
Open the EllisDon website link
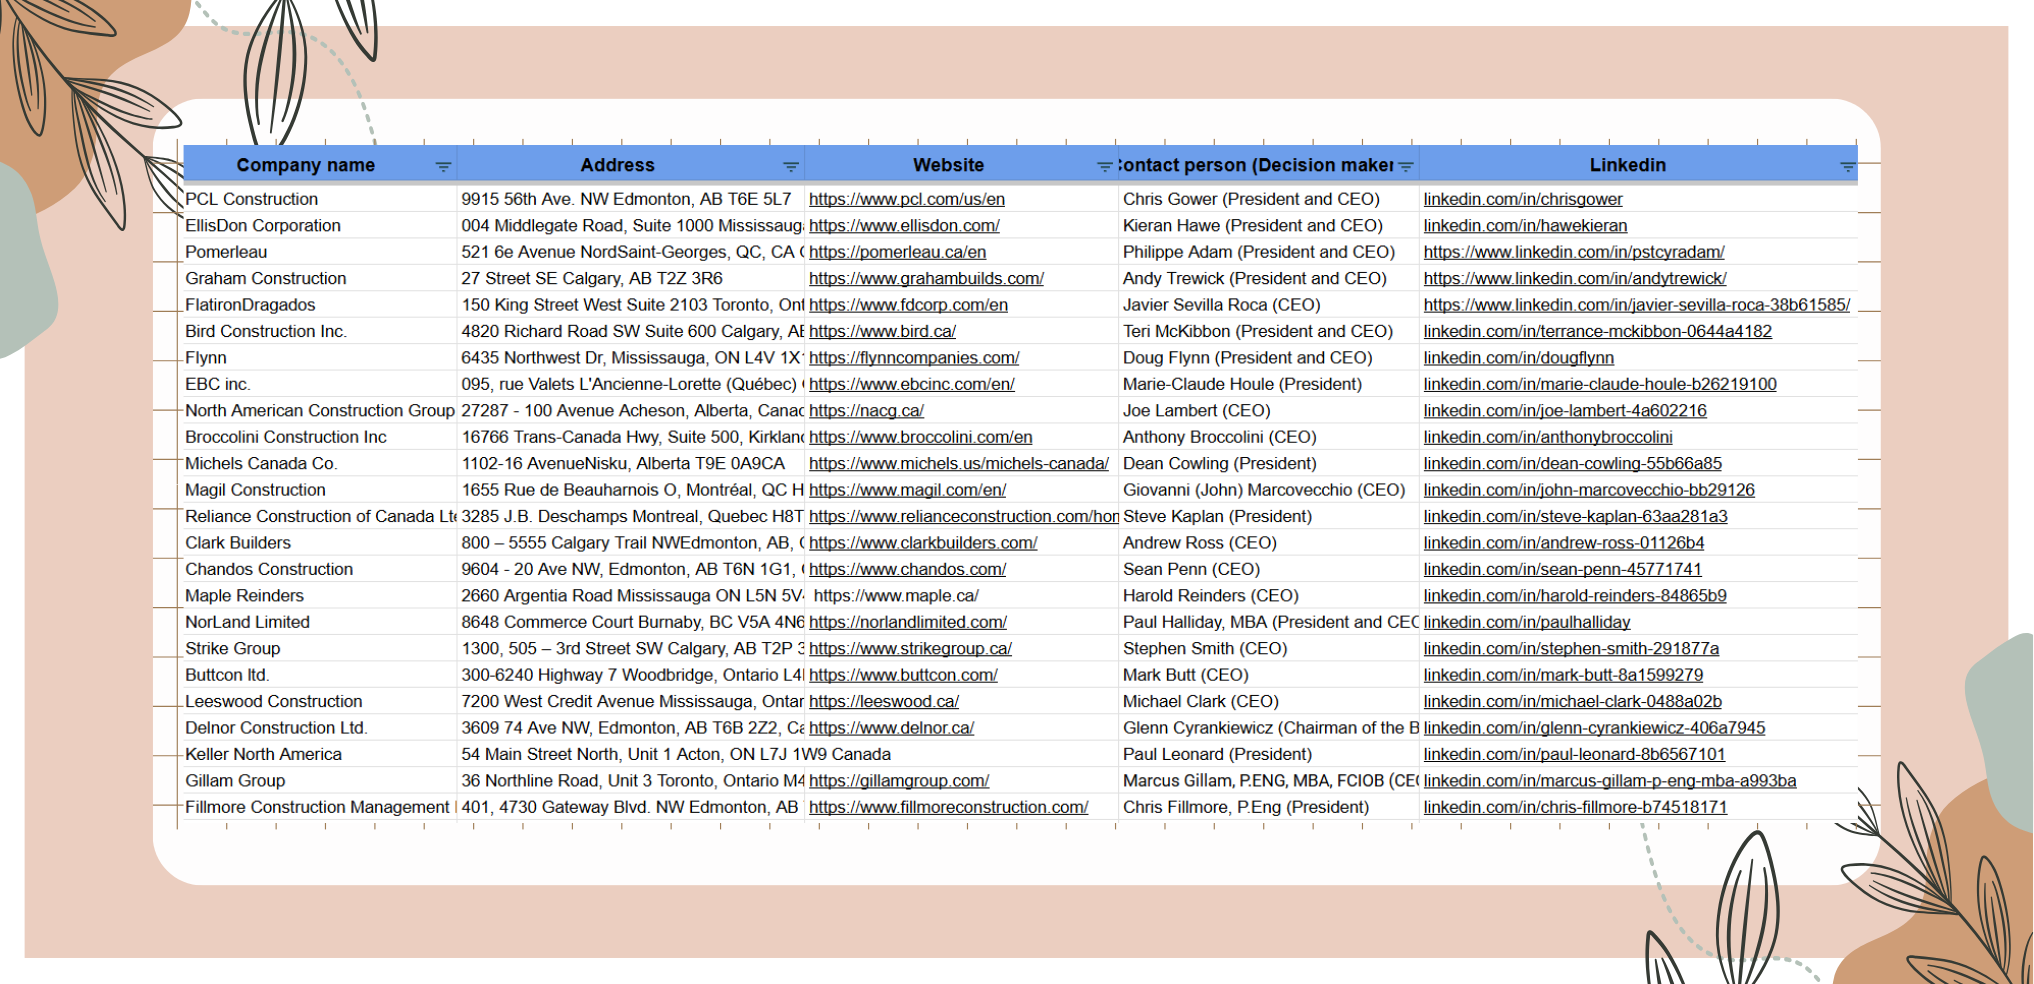[x=904, y=226]
